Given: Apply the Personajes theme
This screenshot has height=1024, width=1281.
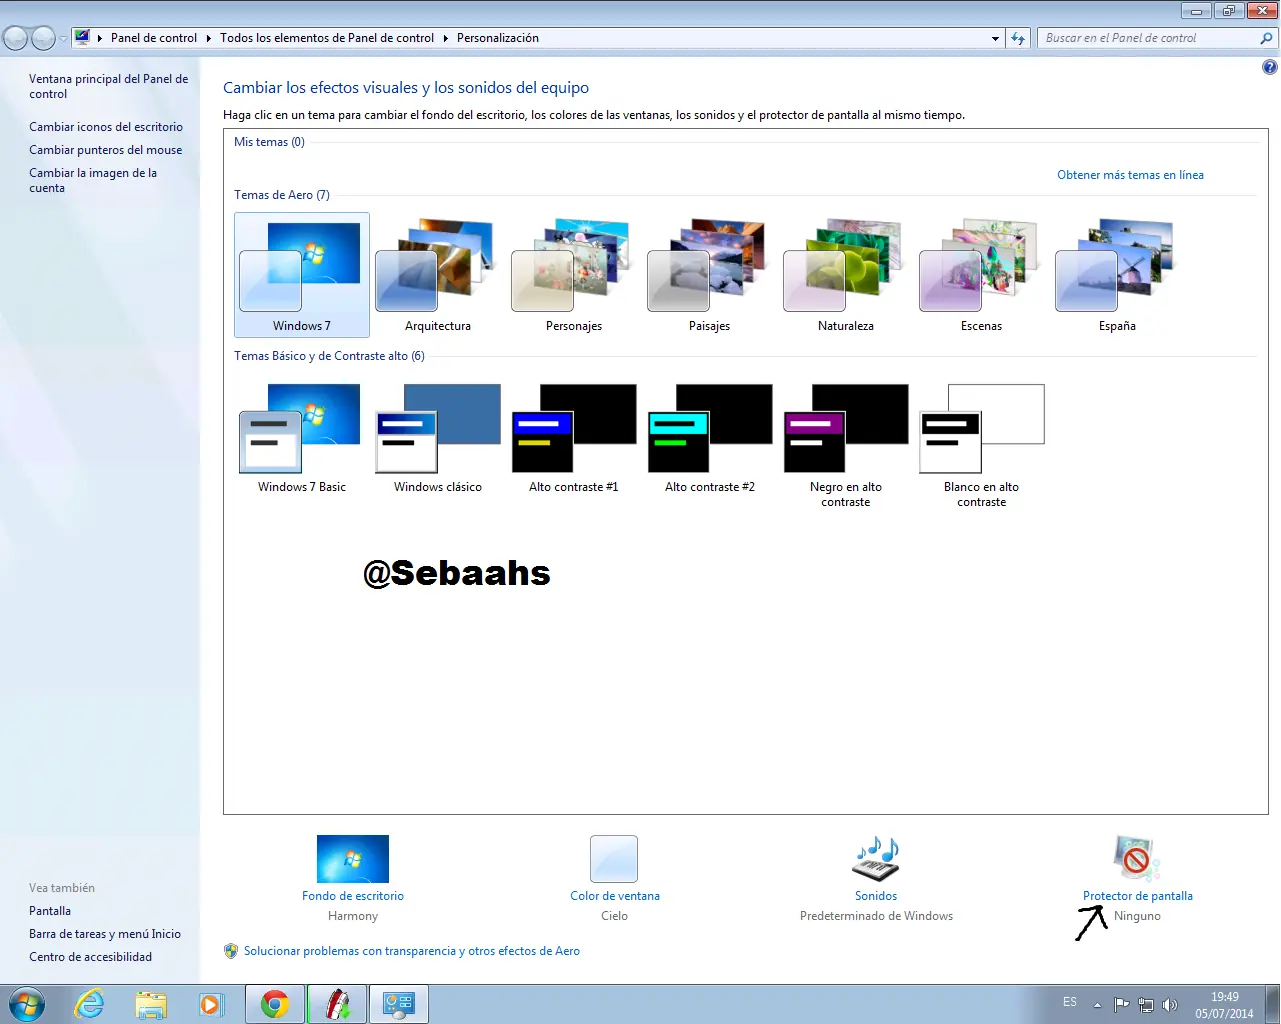Looking at the screenshot, I should coord(574,275).
